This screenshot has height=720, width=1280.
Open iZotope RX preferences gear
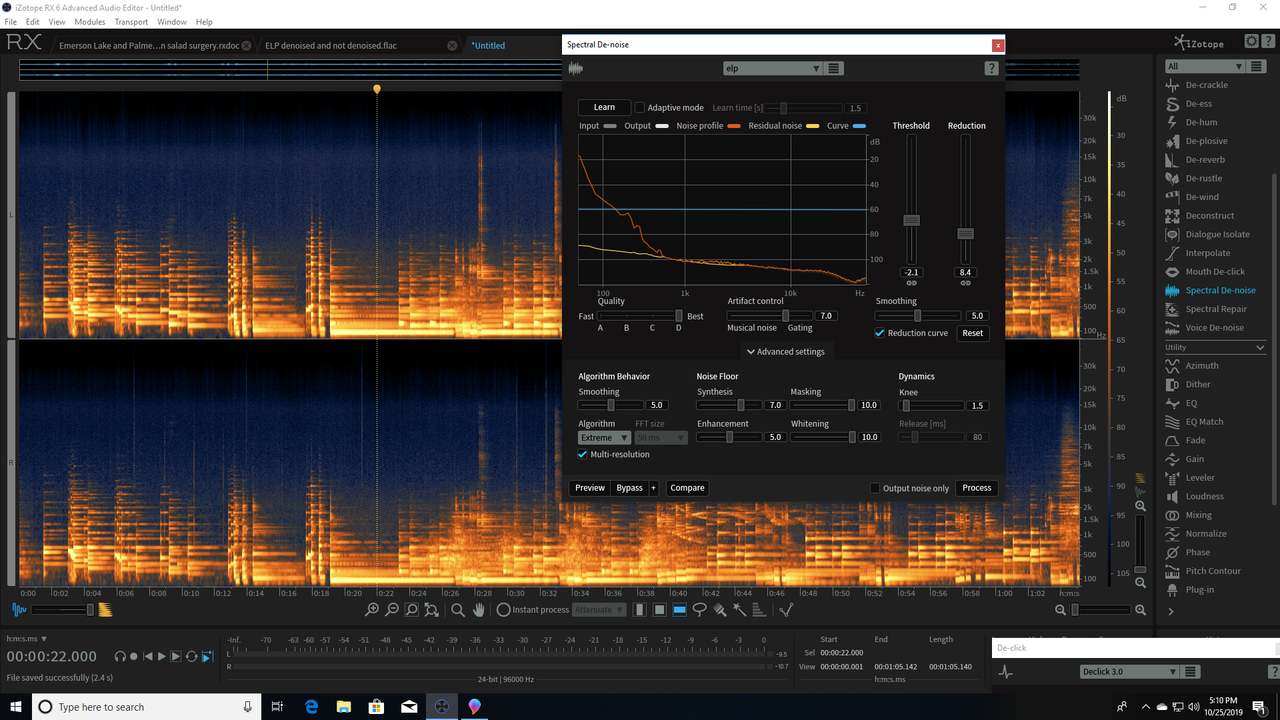point(1252,41)
